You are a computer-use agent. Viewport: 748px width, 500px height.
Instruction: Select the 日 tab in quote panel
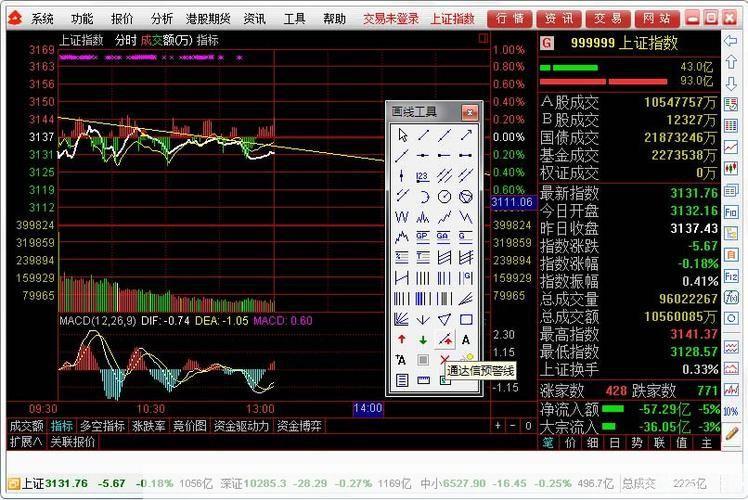tap(614, 443)
